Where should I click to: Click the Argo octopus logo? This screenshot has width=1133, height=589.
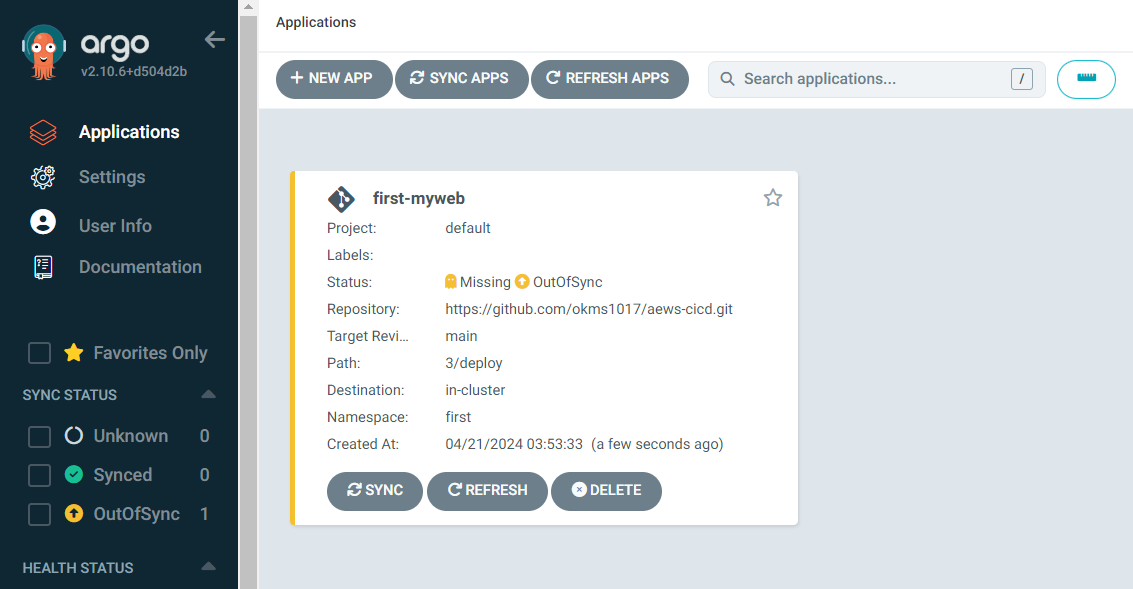(44, 52)
